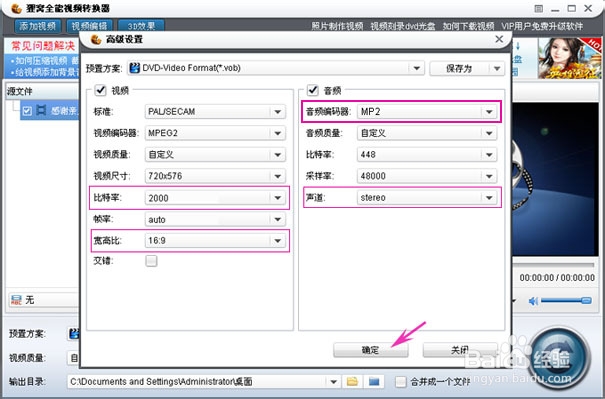The image size is (605, 399).
Task: Open the 标准 PAL/SECAM dropdown
Action: [x=278, y=112]
